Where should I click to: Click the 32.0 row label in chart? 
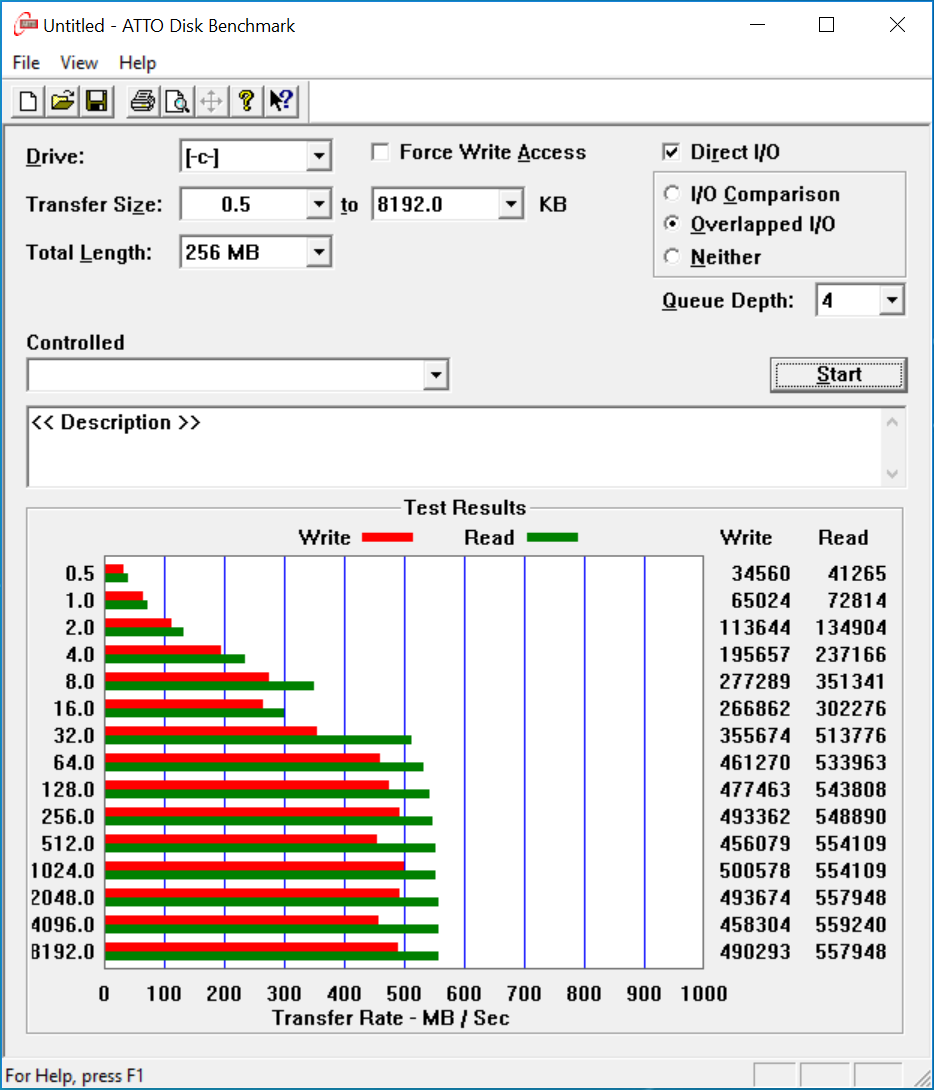point(74,735)
